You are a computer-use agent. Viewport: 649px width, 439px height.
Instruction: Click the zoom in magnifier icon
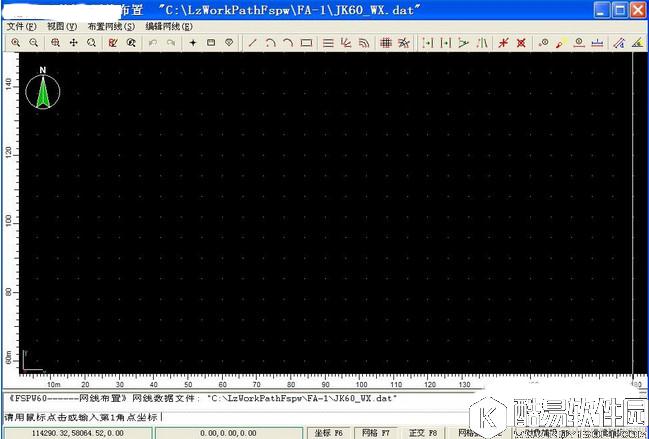[x=16, y=43]
